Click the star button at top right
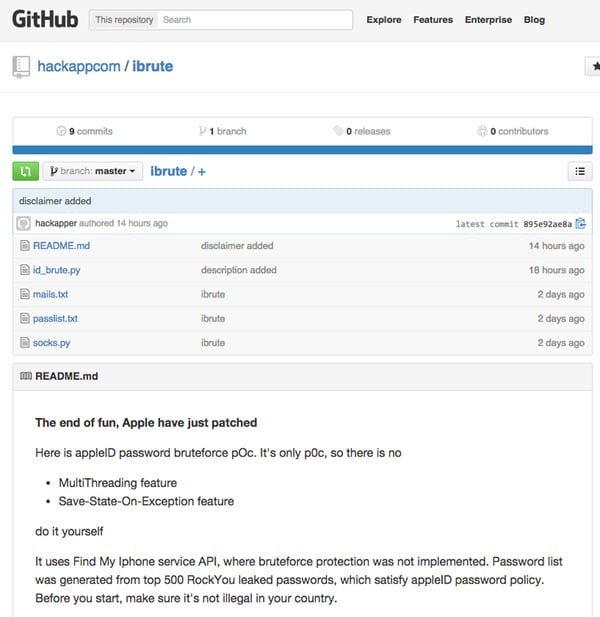Viewport: 600px width, 617px height. (x=593, y=67)
